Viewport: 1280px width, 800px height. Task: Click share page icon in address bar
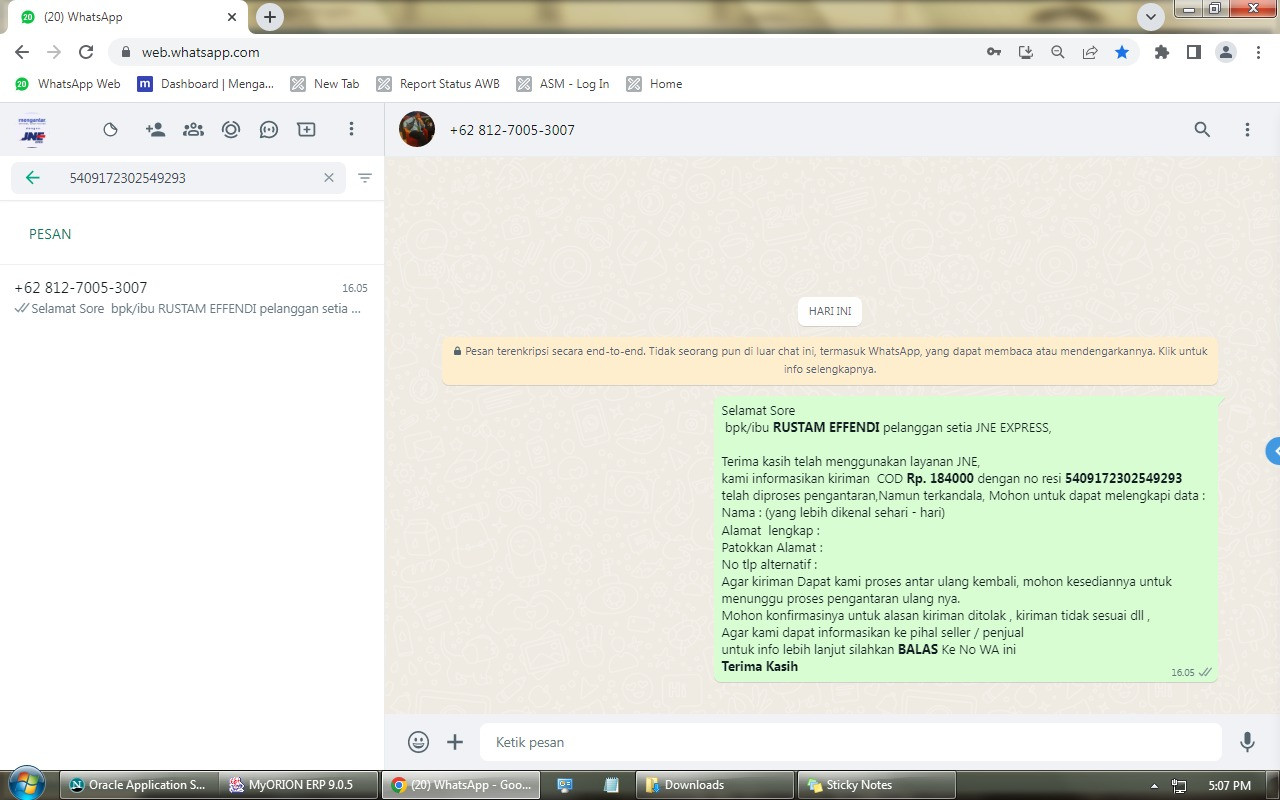[x=1090, y=52]
